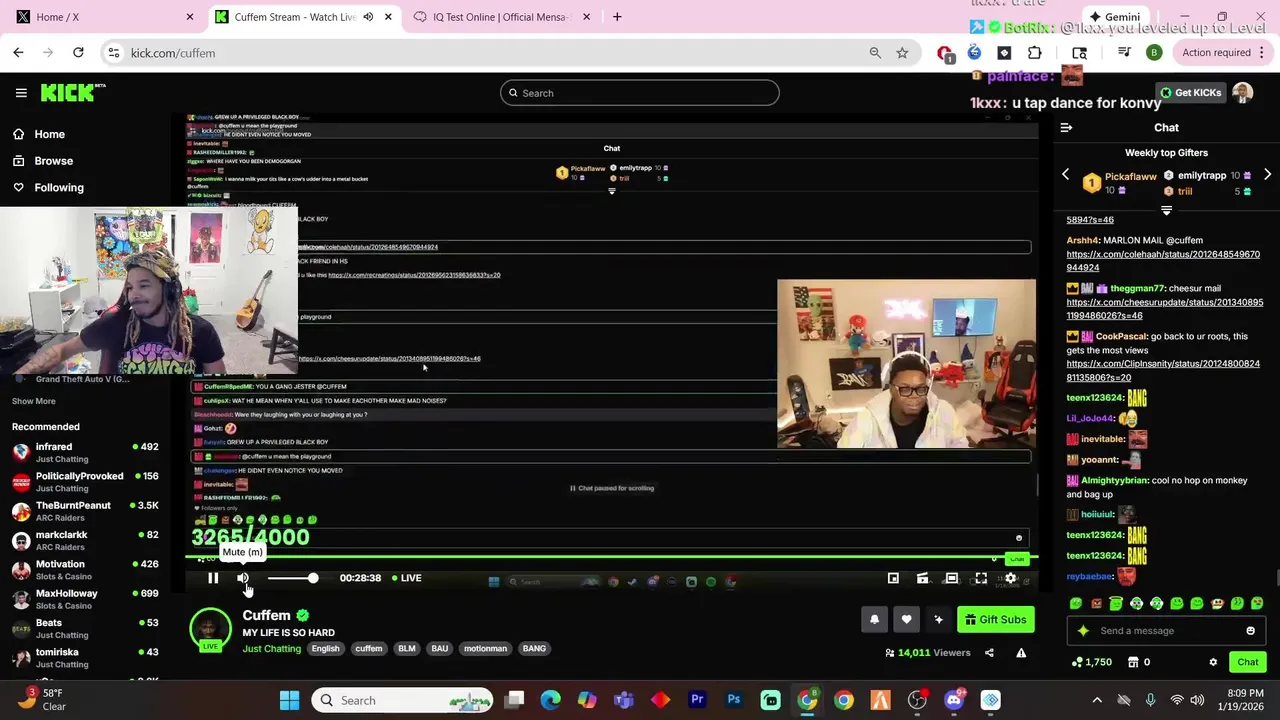Select the motionman tag
This screenshot has height=720, width=1280.
(485, 649)
